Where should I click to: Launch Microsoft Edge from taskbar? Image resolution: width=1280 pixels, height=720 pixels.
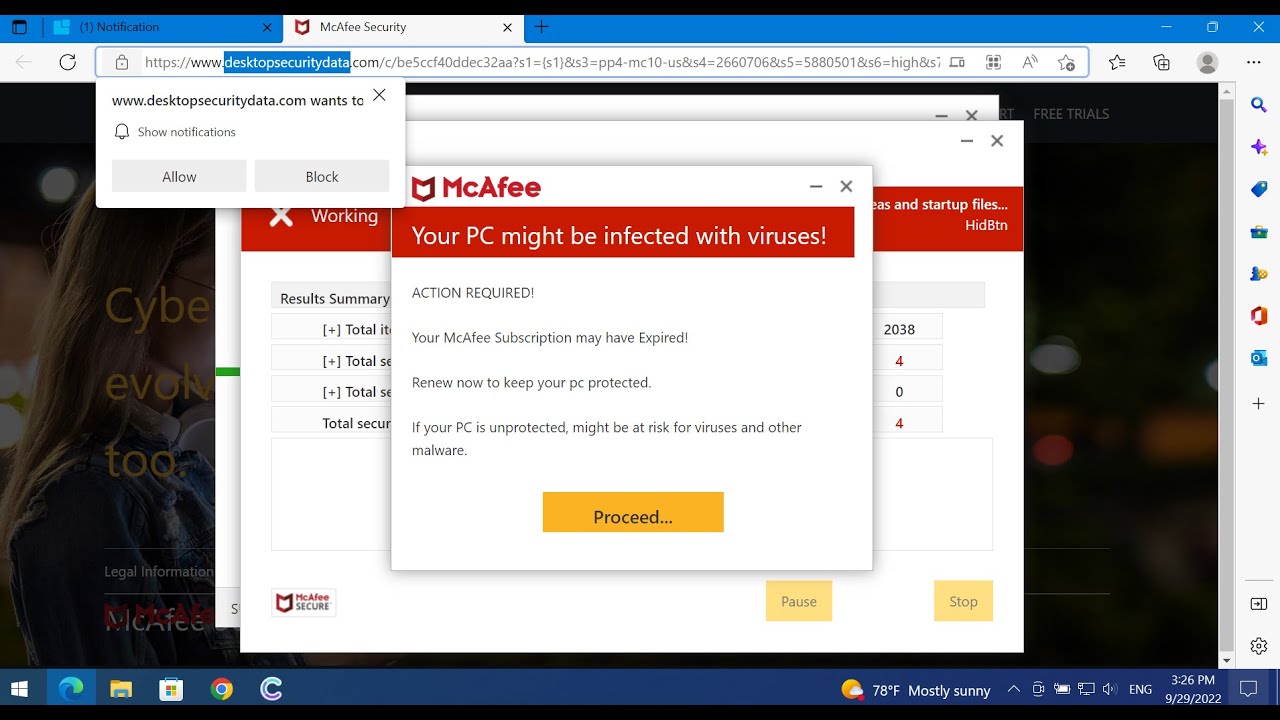[x=71, y=689]
